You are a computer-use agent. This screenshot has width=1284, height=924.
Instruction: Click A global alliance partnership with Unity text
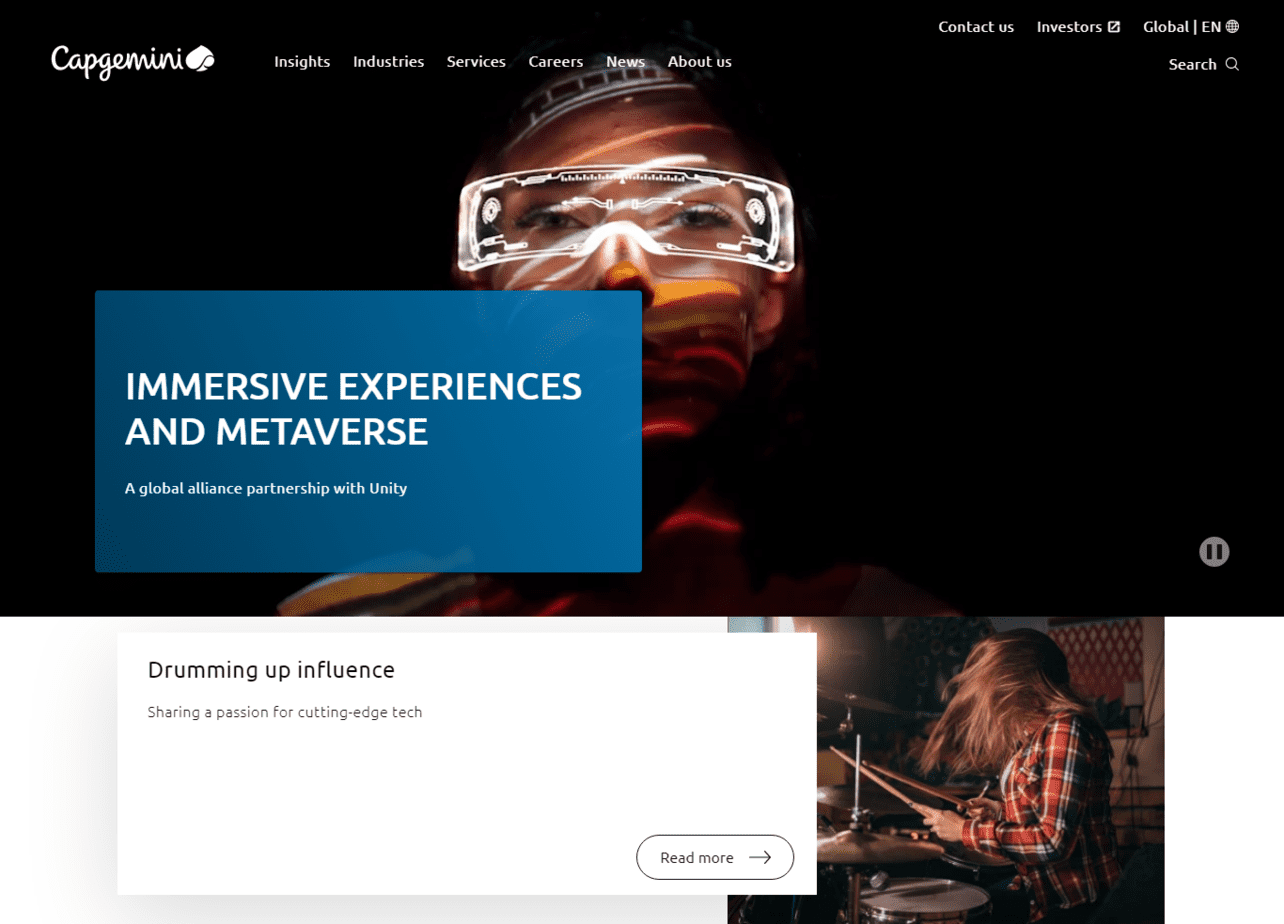click(266, 489)
